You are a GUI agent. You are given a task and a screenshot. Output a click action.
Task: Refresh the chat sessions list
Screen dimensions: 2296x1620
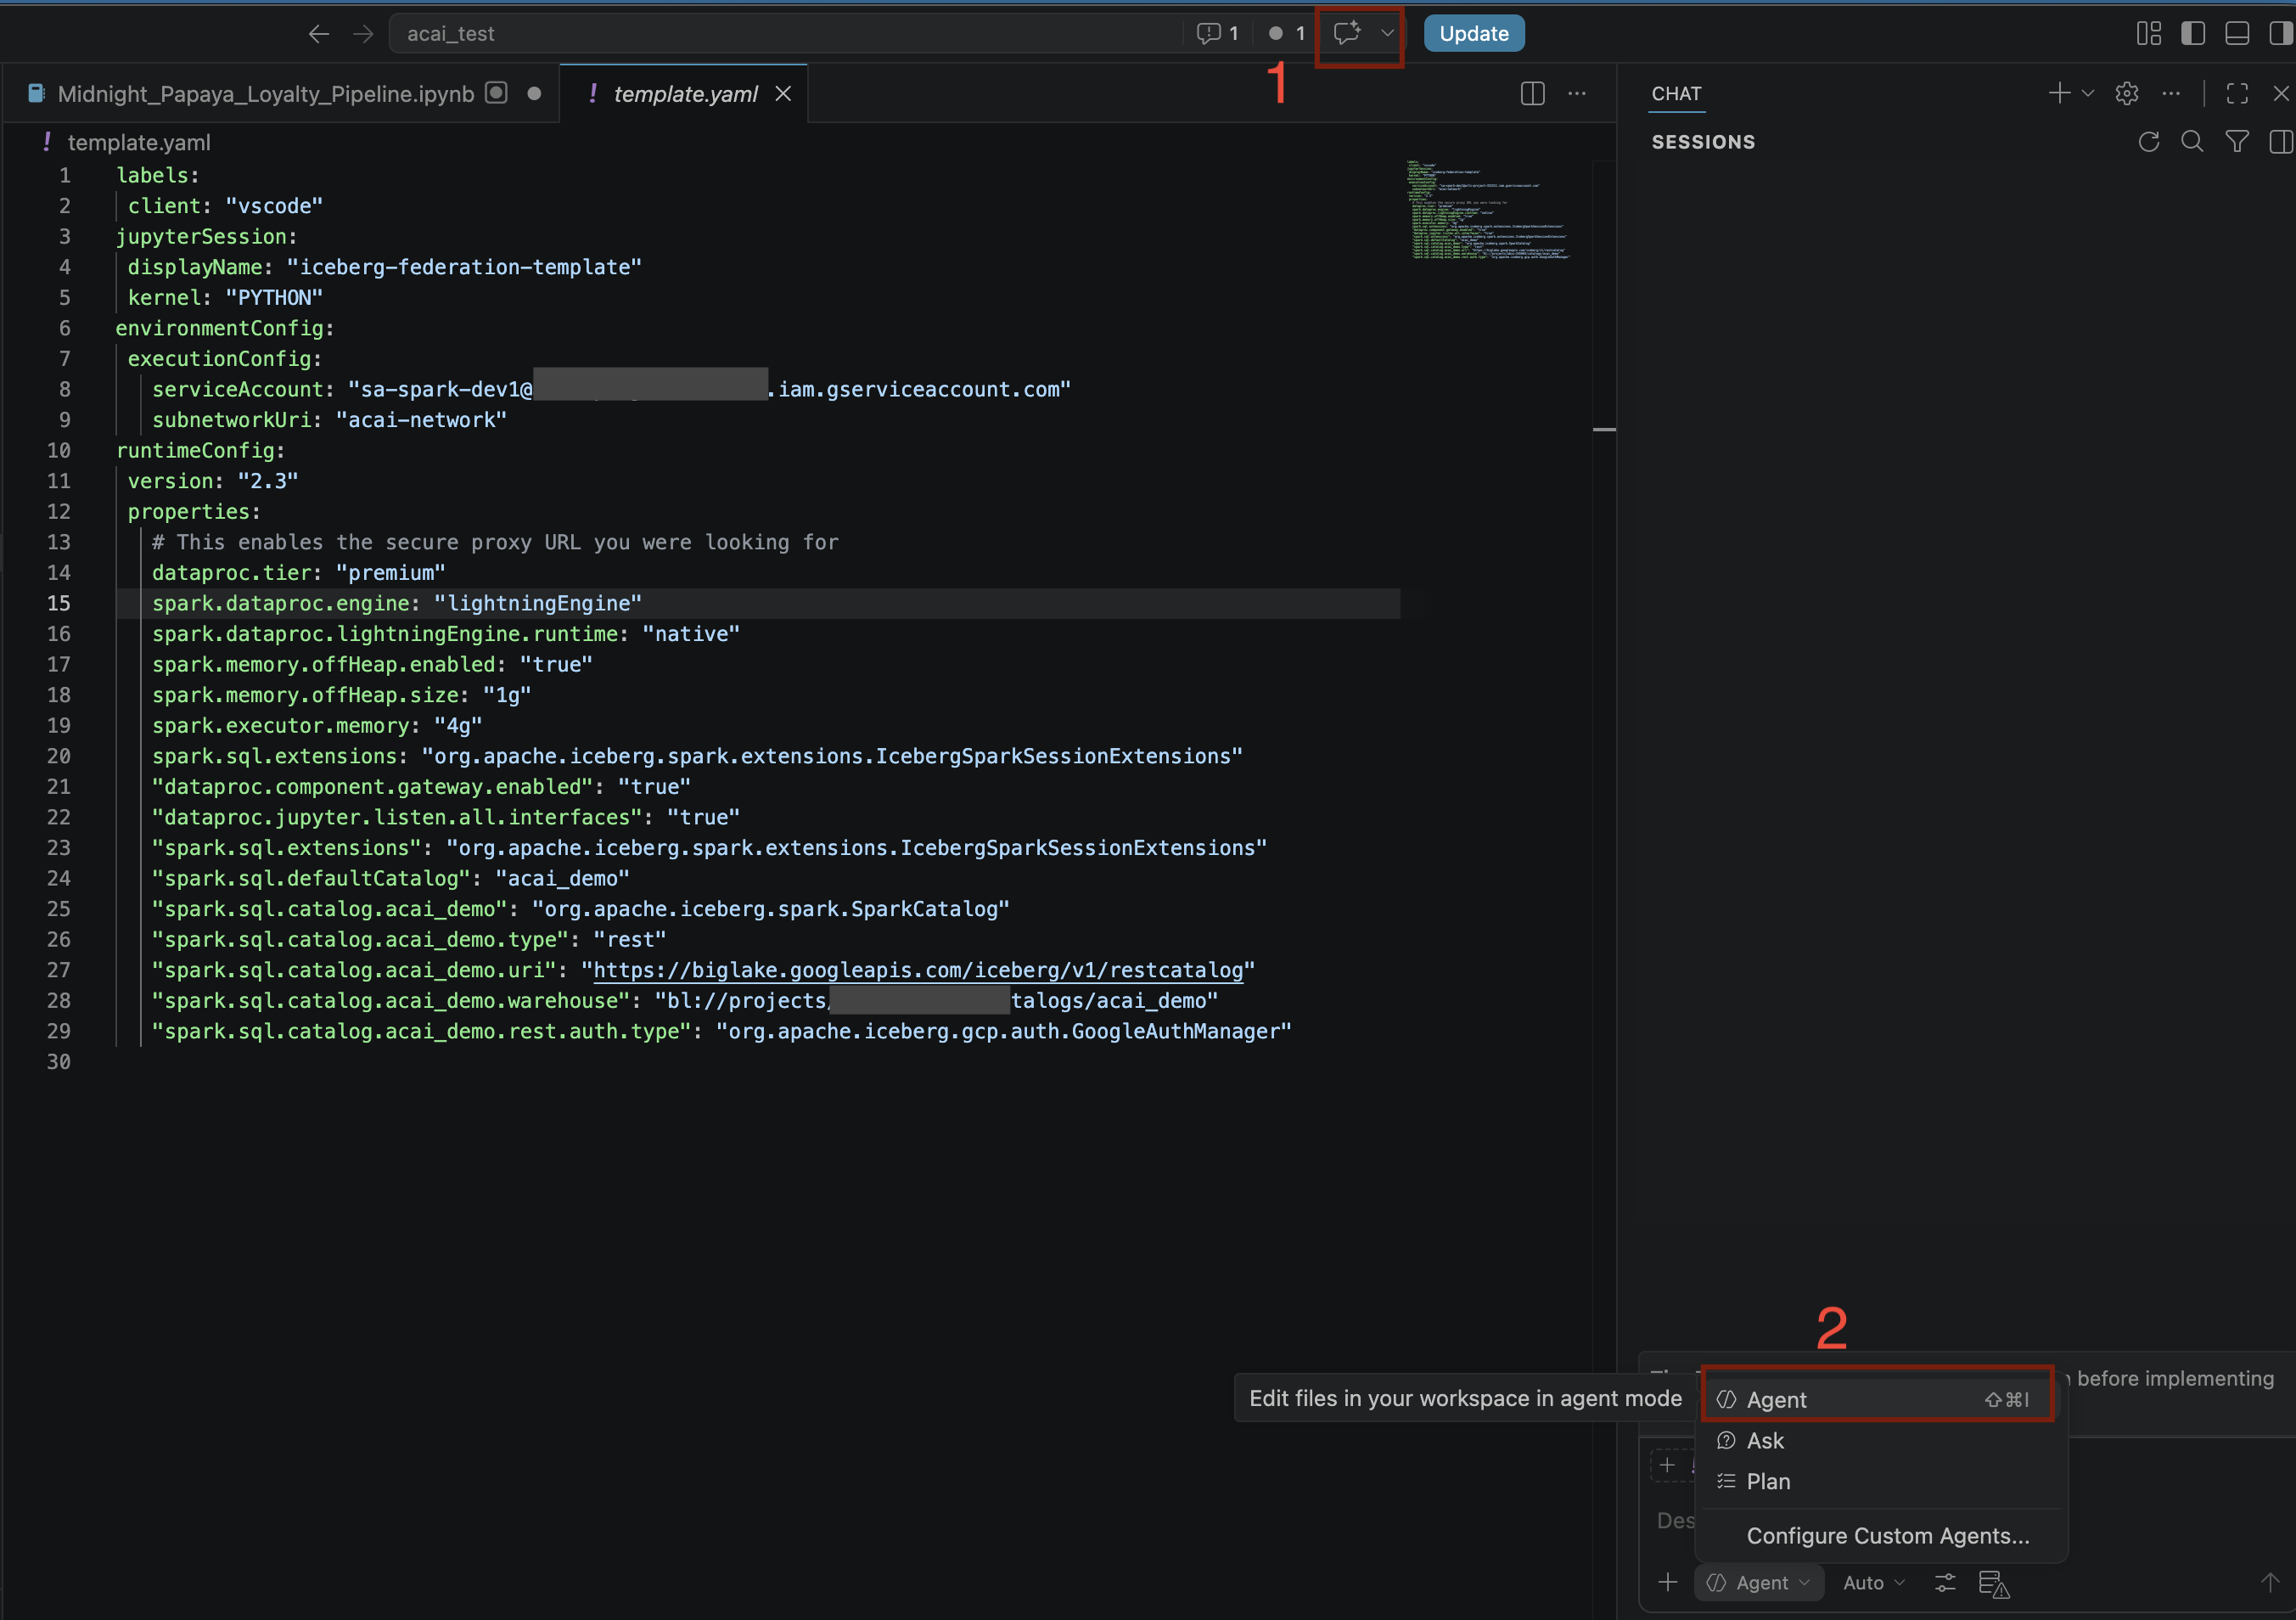[2149, 141]
